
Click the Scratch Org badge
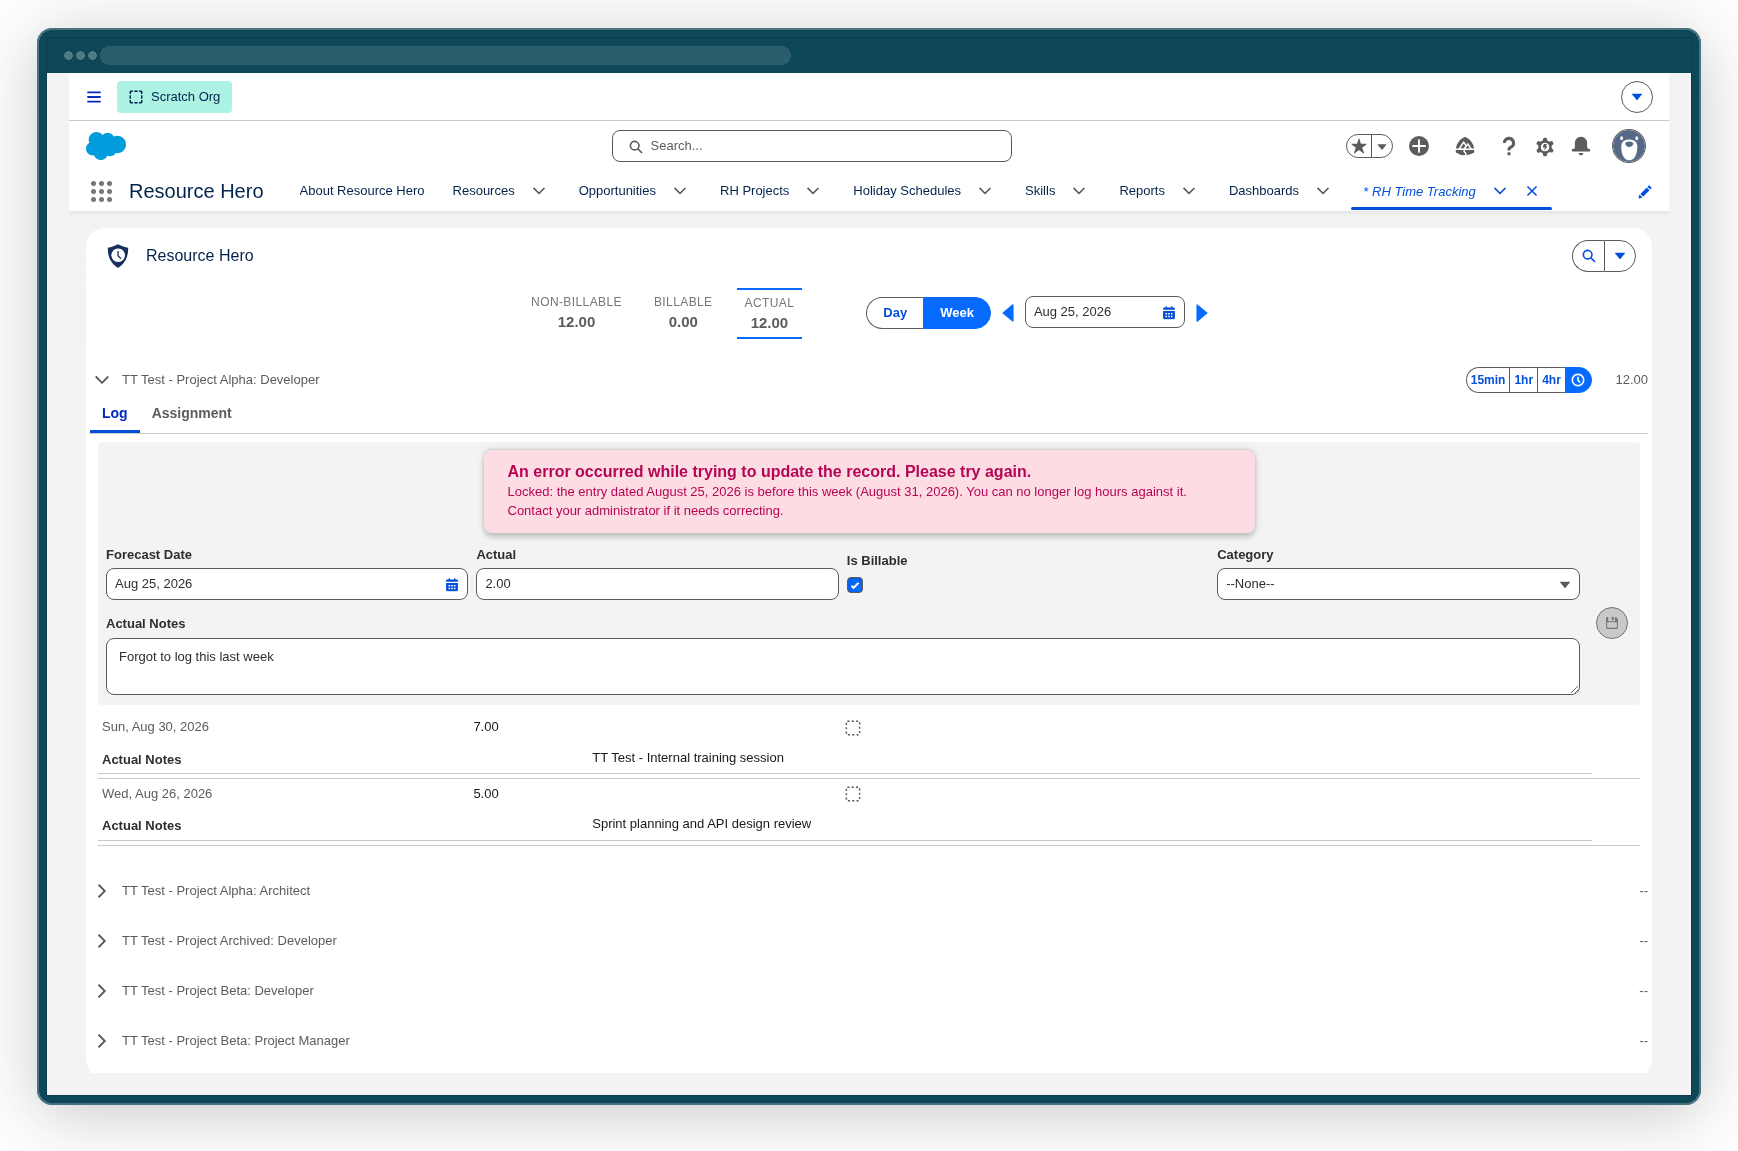(175, 97)
